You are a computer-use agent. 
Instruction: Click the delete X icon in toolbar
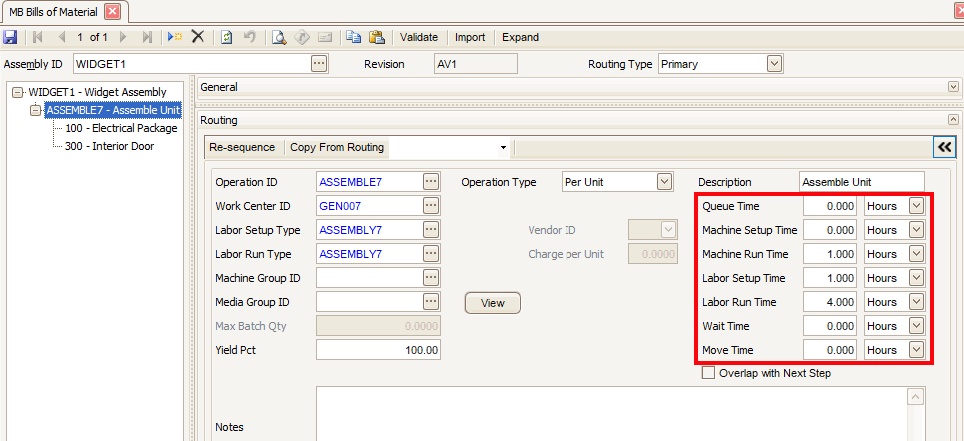point(198,37)
